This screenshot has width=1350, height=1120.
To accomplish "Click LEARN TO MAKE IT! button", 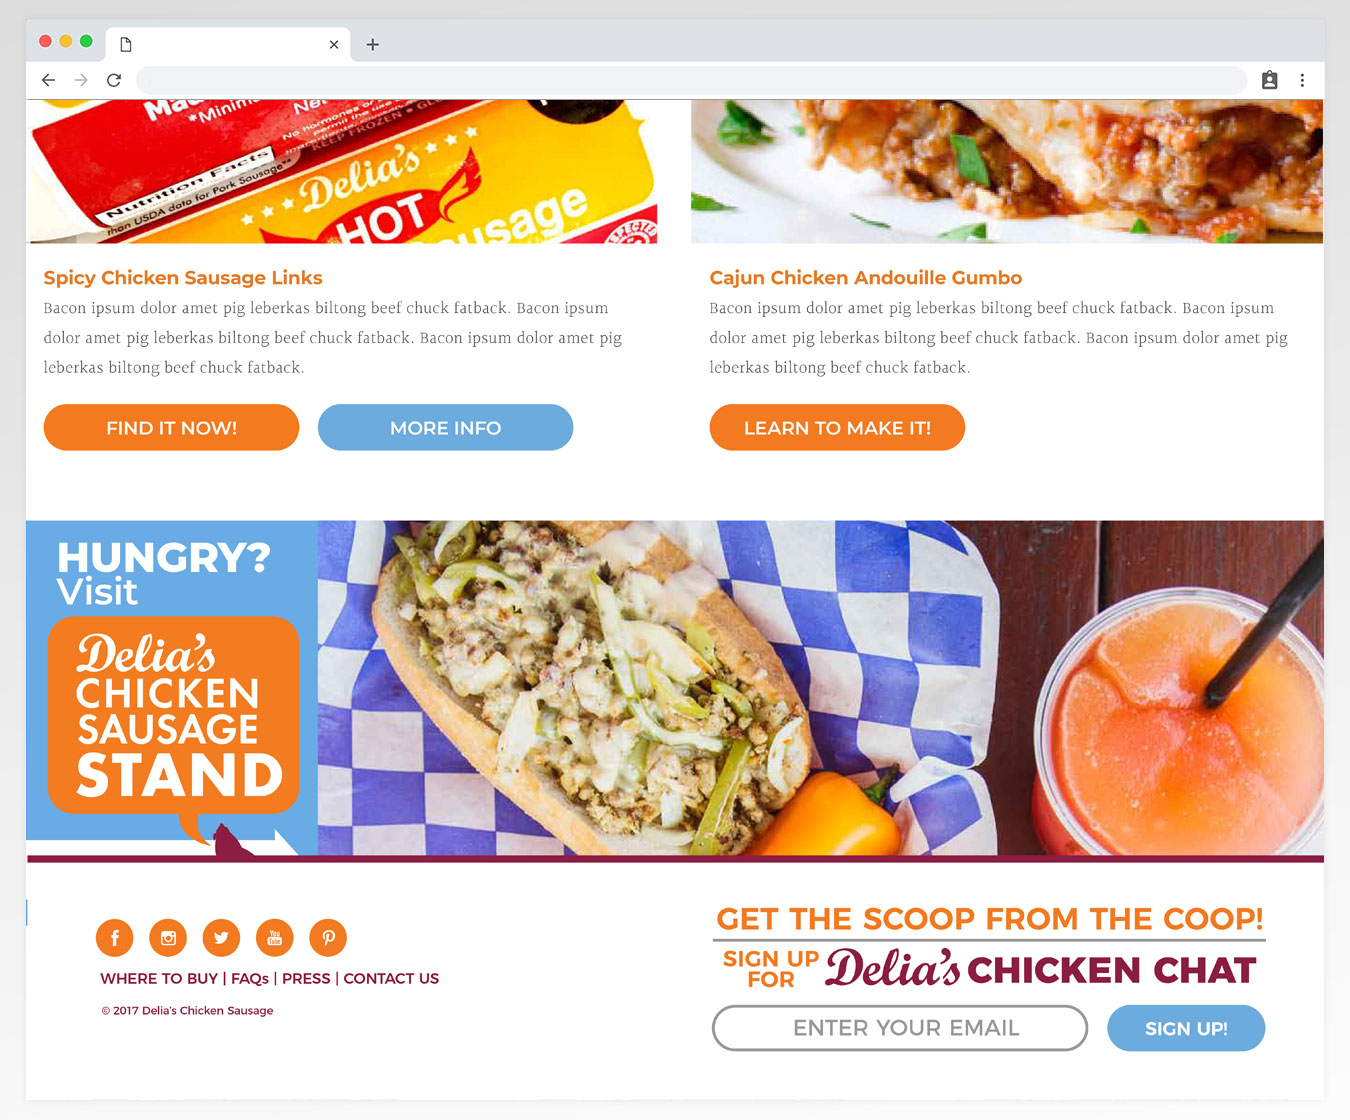I will (x=837, y=427).
